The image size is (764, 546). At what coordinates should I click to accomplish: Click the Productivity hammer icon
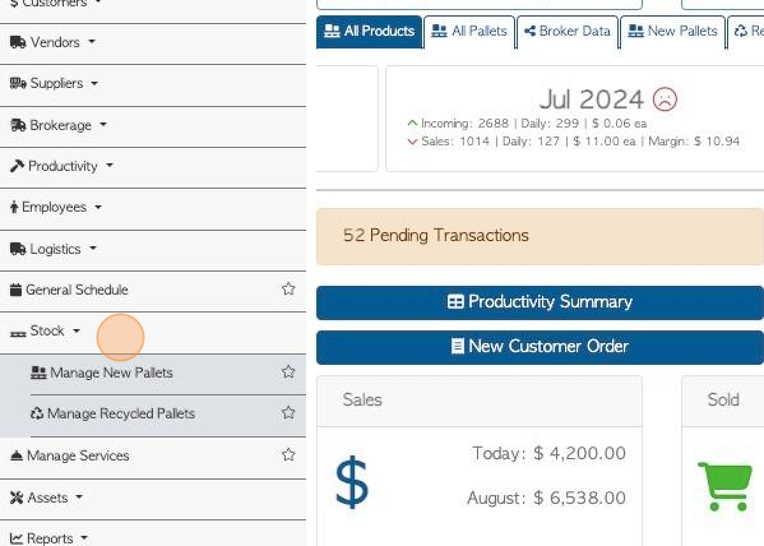[x=17, y=166]
